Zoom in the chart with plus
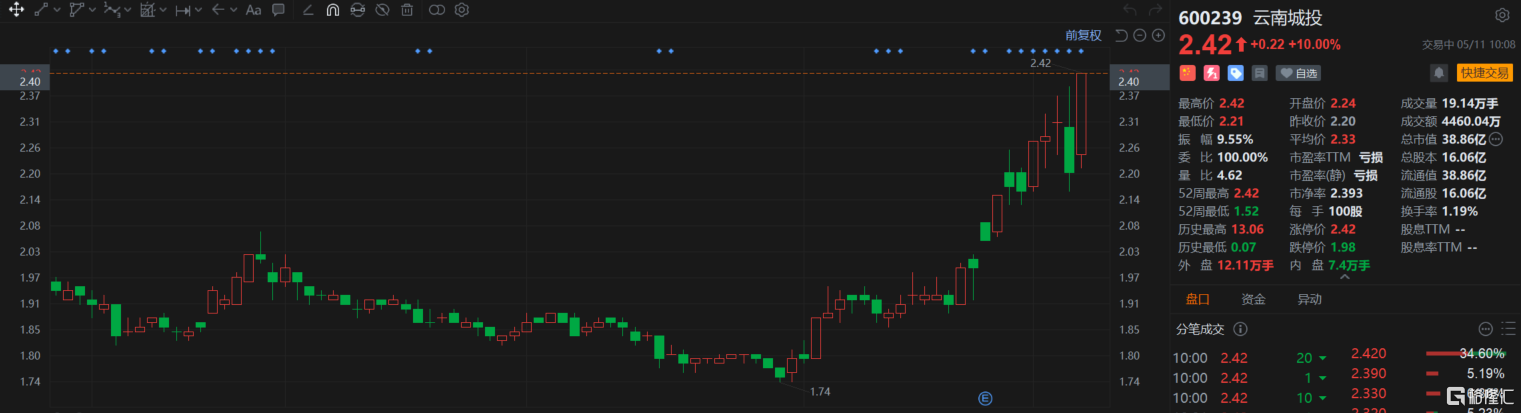 pyautogui.click(x=1158, y=35)
